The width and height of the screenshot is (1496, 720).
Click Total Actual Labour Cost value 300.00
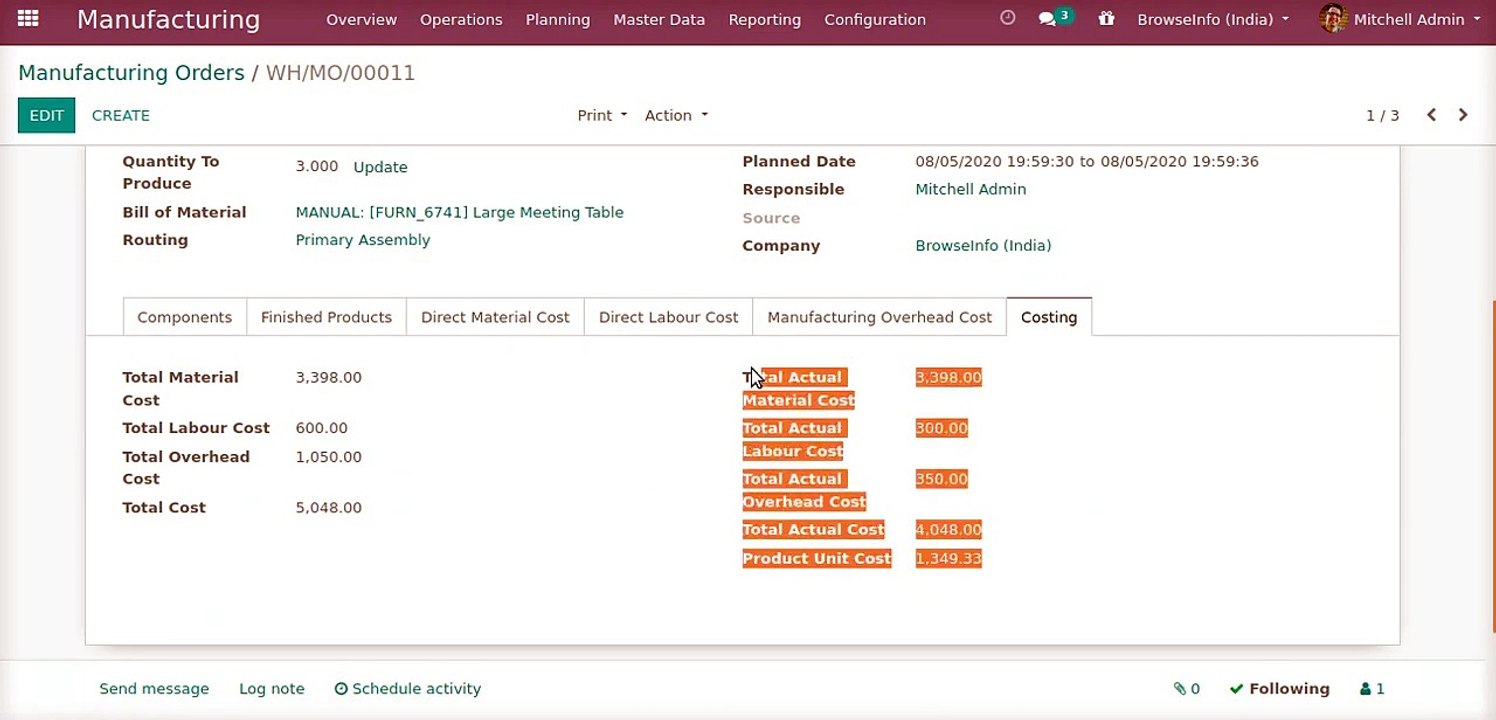tap(941, 428)
